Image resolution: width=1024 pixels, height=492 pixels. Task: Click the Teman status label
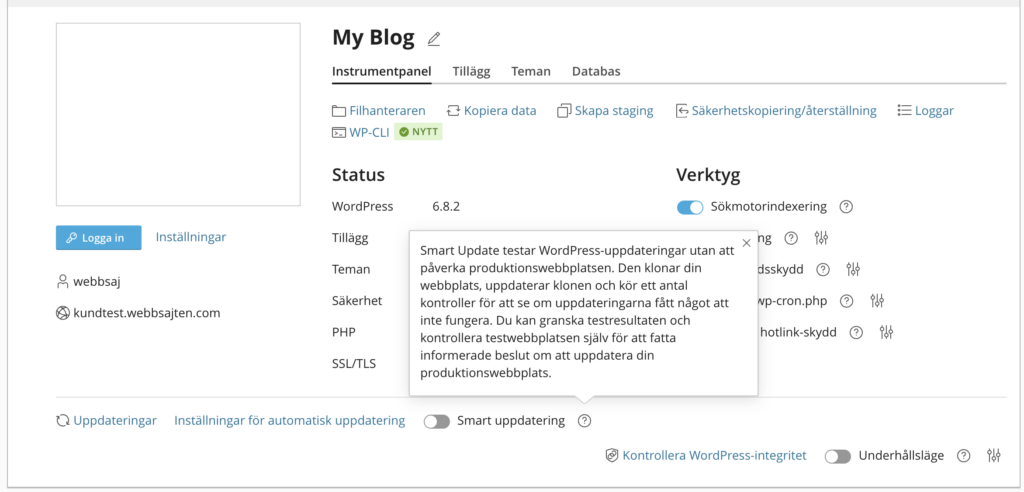tap(351, 269)
